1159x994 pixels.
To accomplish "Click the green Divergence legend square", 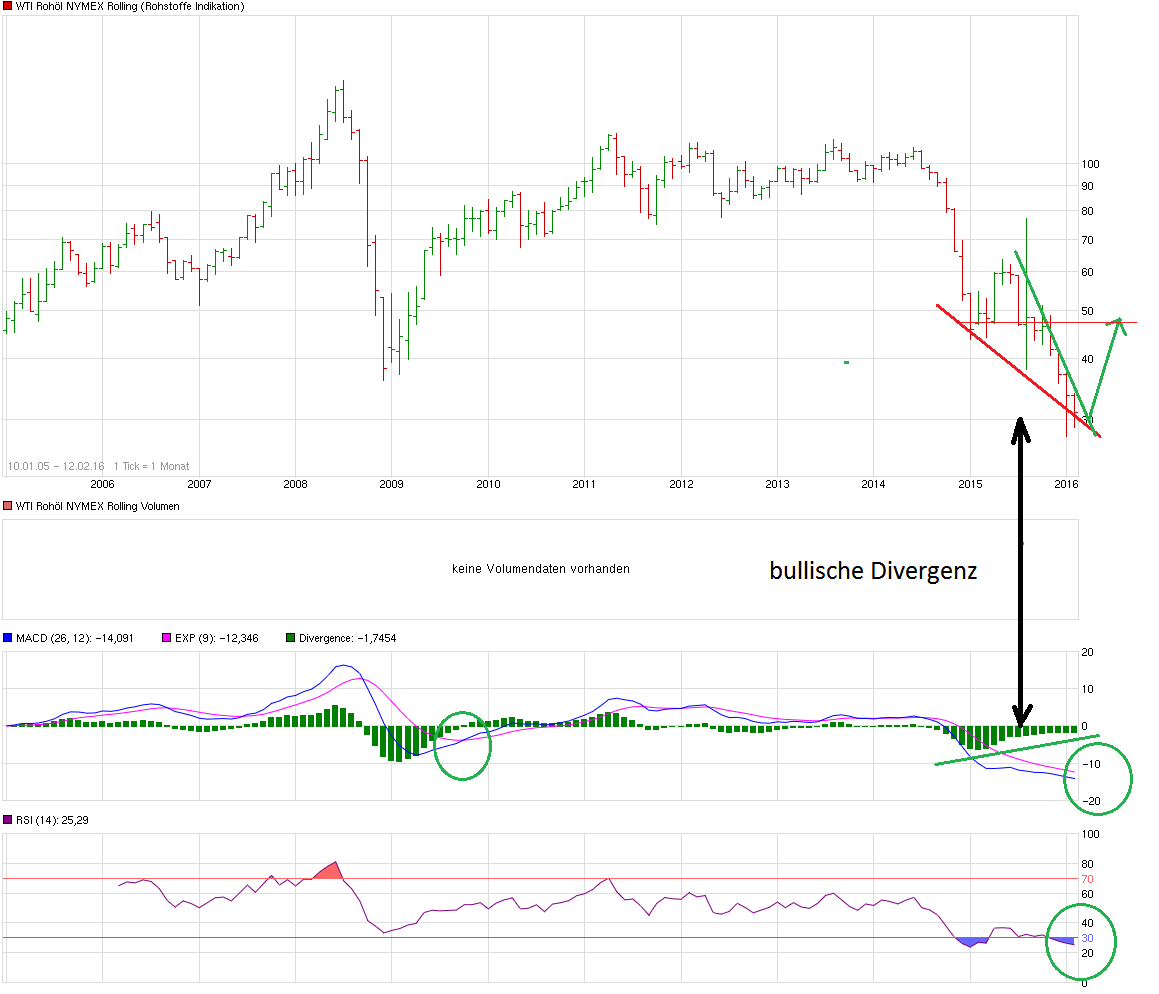I will [288, 637].
